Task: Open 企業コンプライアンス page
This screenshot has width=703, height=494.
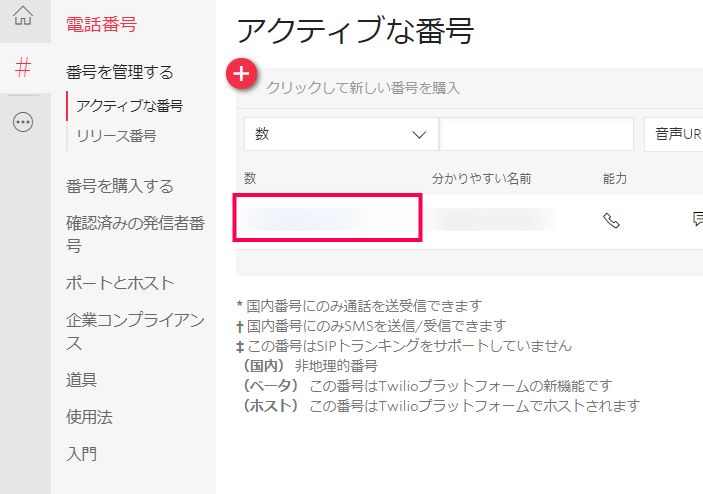Action: click(x=135, y=331)
